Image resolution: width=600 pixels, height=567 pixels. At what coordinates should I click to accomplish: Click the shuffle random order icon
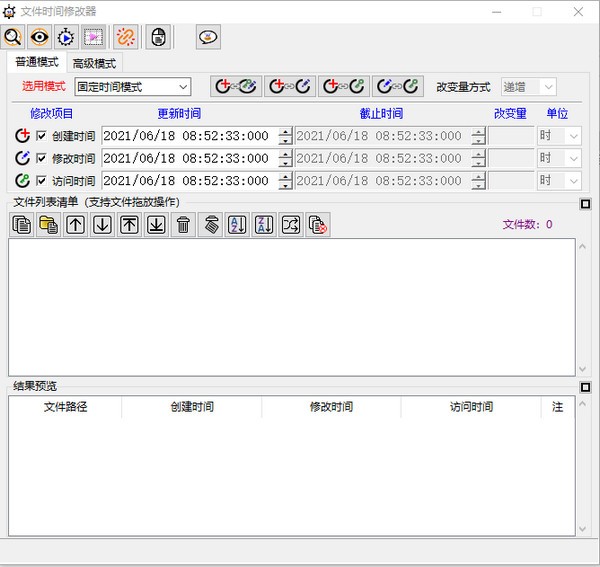(291, 225)
